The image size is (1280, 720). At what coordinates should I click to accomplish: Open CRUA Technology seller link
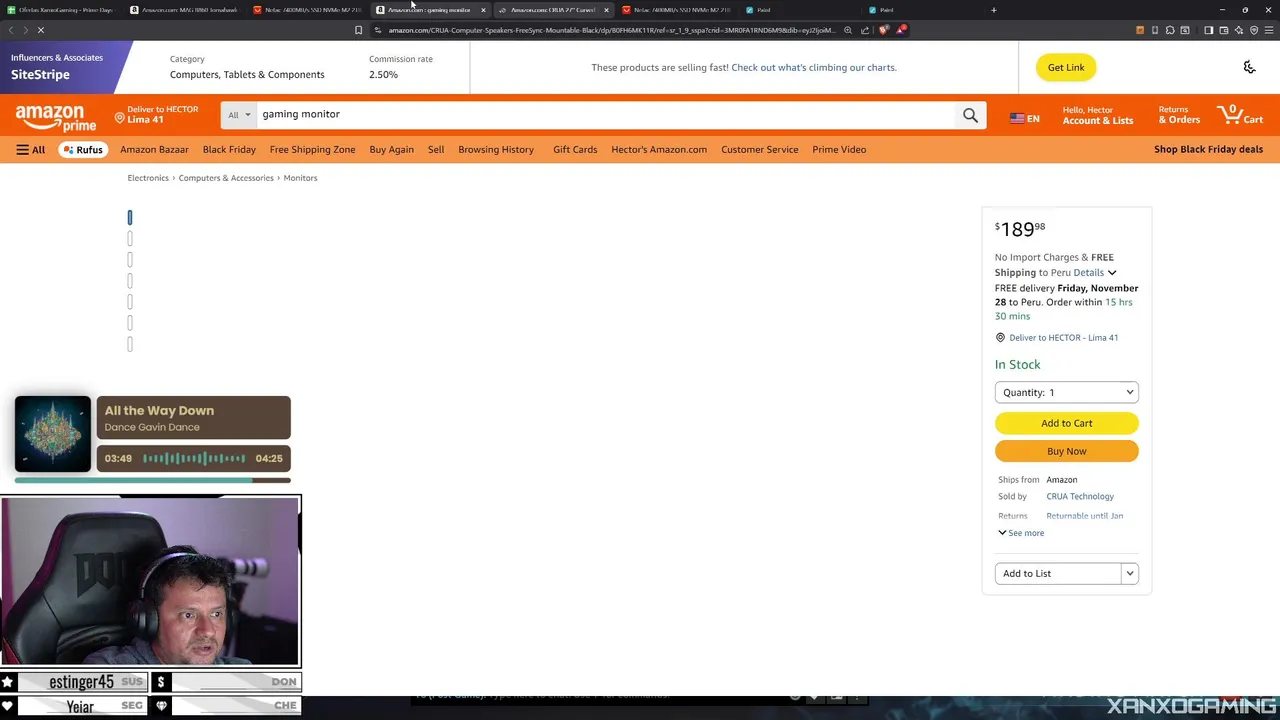point(1080,496)
